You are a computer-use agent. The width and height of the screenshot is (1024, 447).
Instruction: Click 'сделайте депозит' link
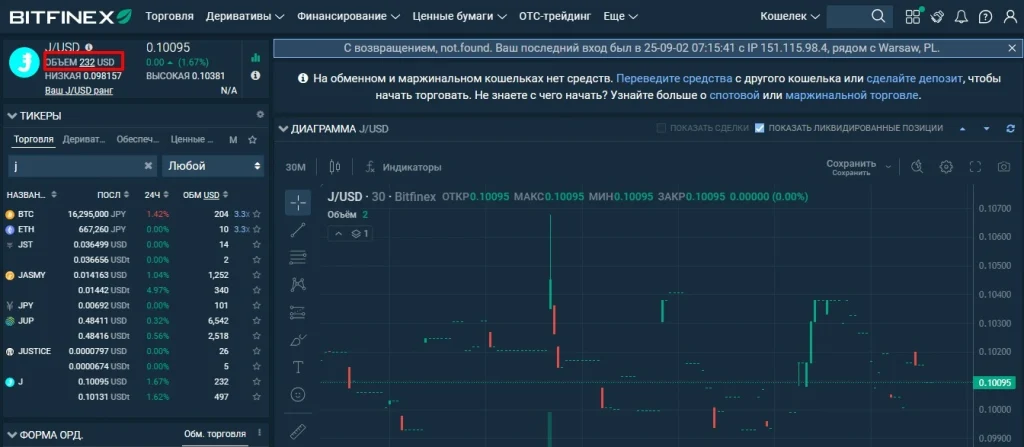point(914,78)
